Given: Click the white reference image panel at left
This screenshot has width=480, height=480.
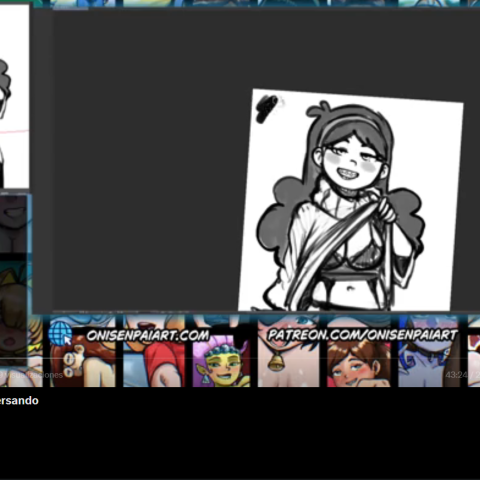Looking at the screenshot, I should 14,97.
